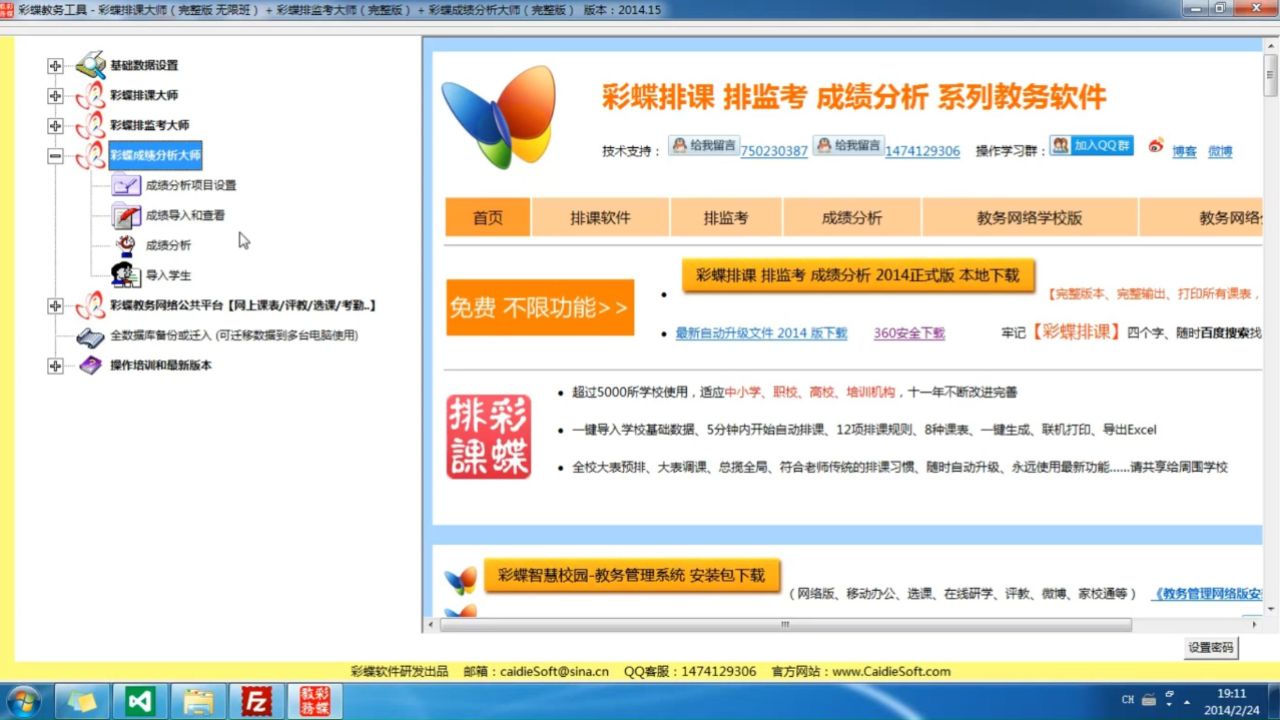Expand the 彩蝶教务网络公共平台 tree node

pos(55,306)
